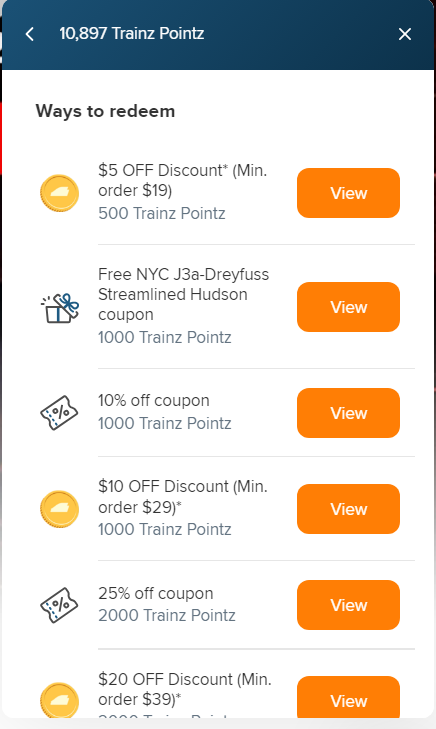Screen dimensions: 436x729
Task: View the 10% off coupon reward
Action: [x=349, y=413]
